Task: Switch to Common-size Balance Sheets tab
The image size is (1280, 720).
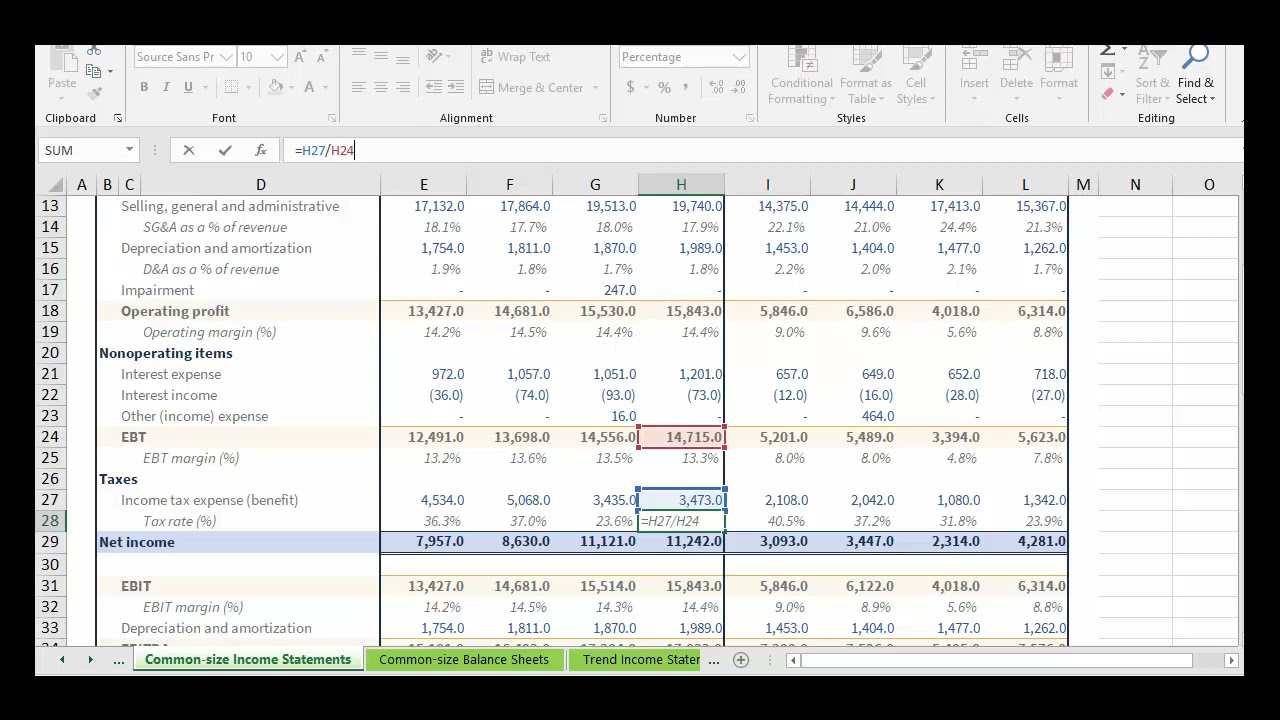Action: 464,659
